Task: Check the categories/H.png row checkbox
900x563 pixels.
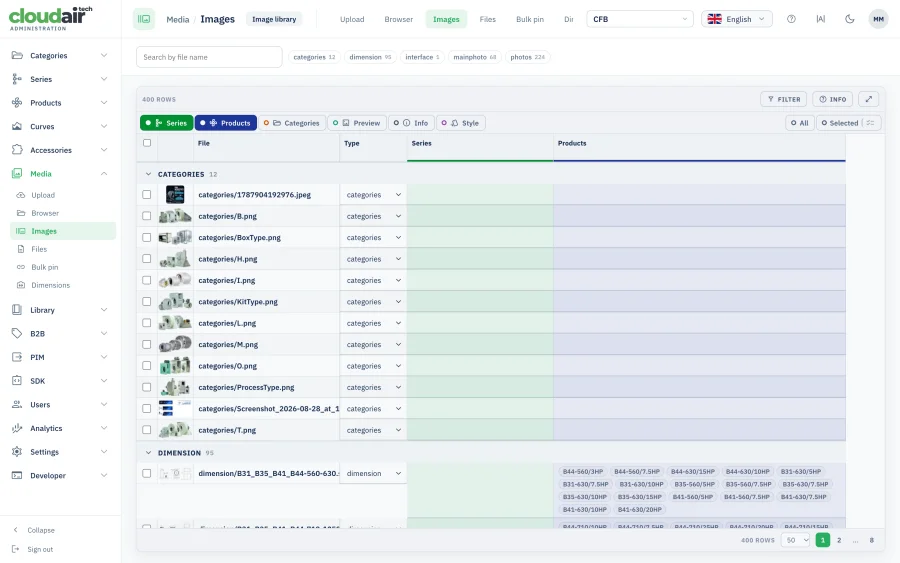Action: pyautogui.click(x=147, y=259)
